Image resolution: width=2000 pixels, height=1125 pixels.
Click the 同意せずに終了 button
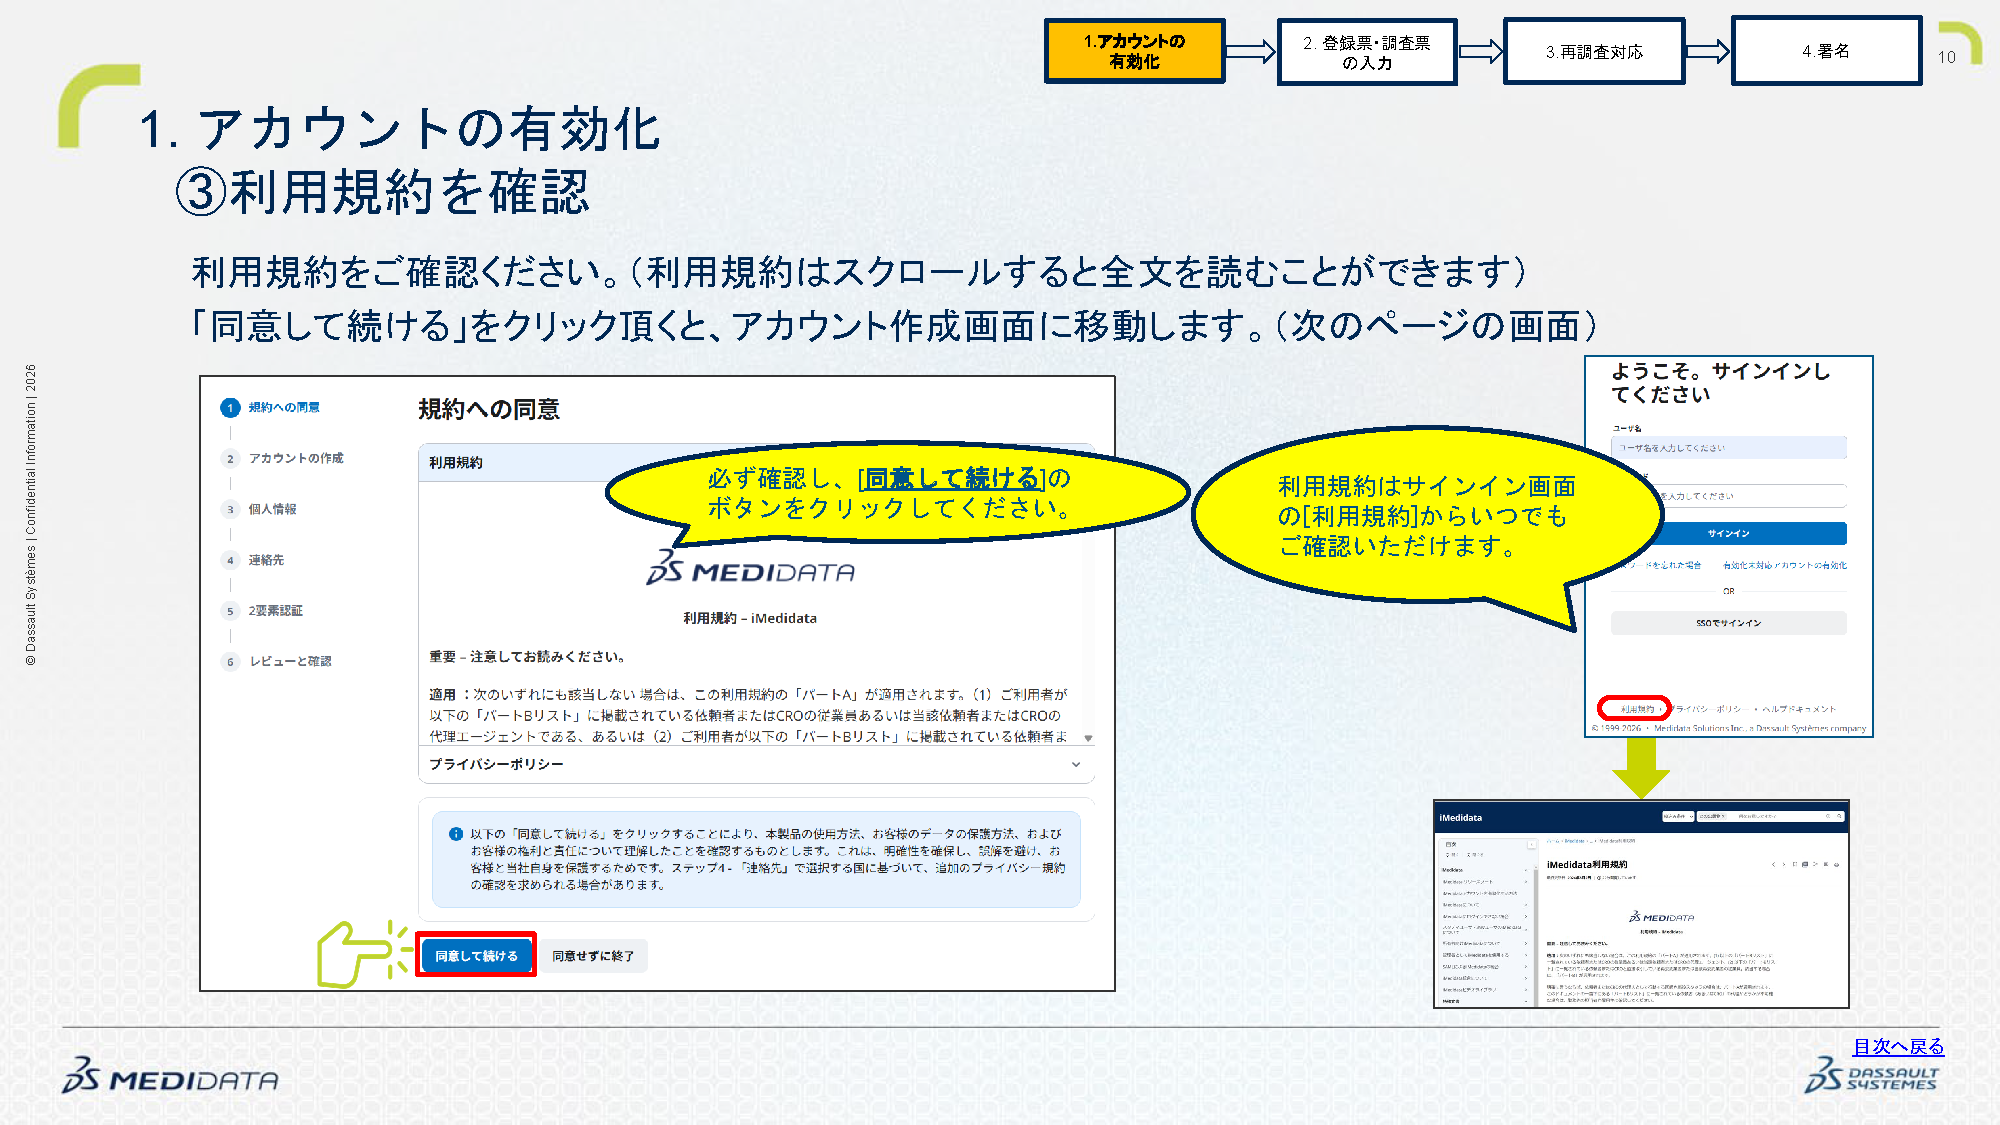(x=593, y=956)
